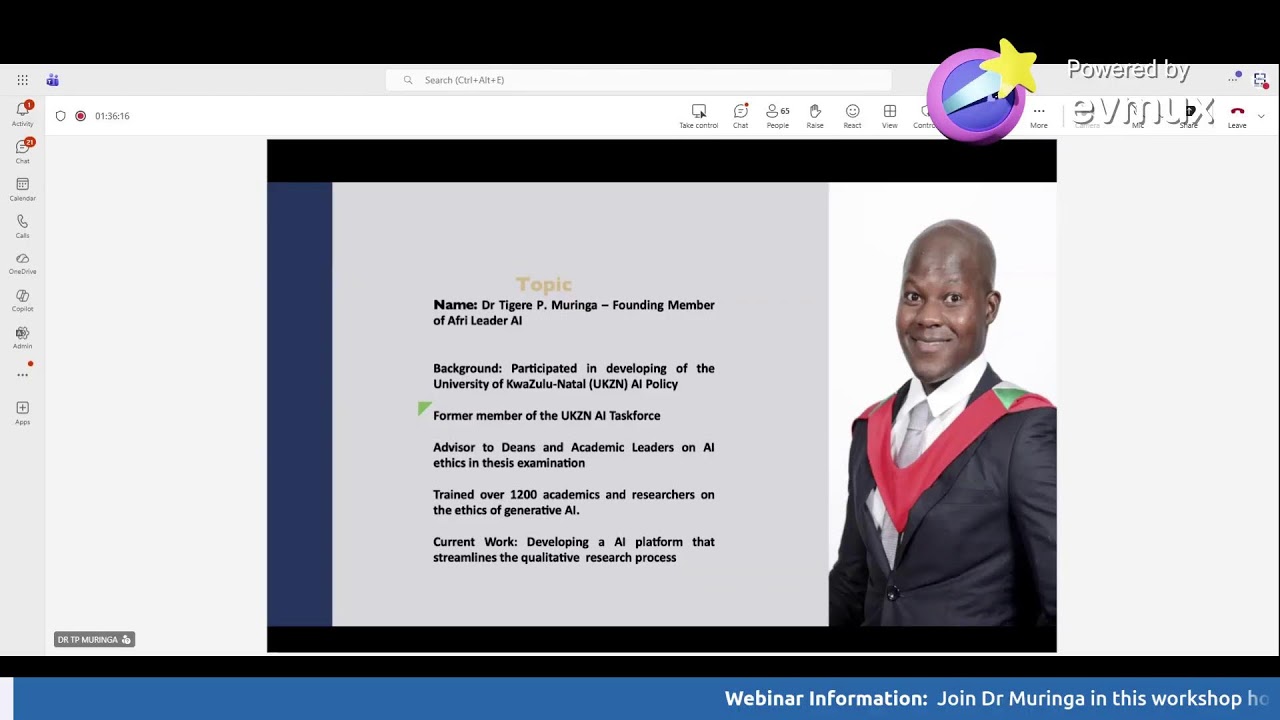
Task: Open the meeting Chat panel
Action: [740, 116]
